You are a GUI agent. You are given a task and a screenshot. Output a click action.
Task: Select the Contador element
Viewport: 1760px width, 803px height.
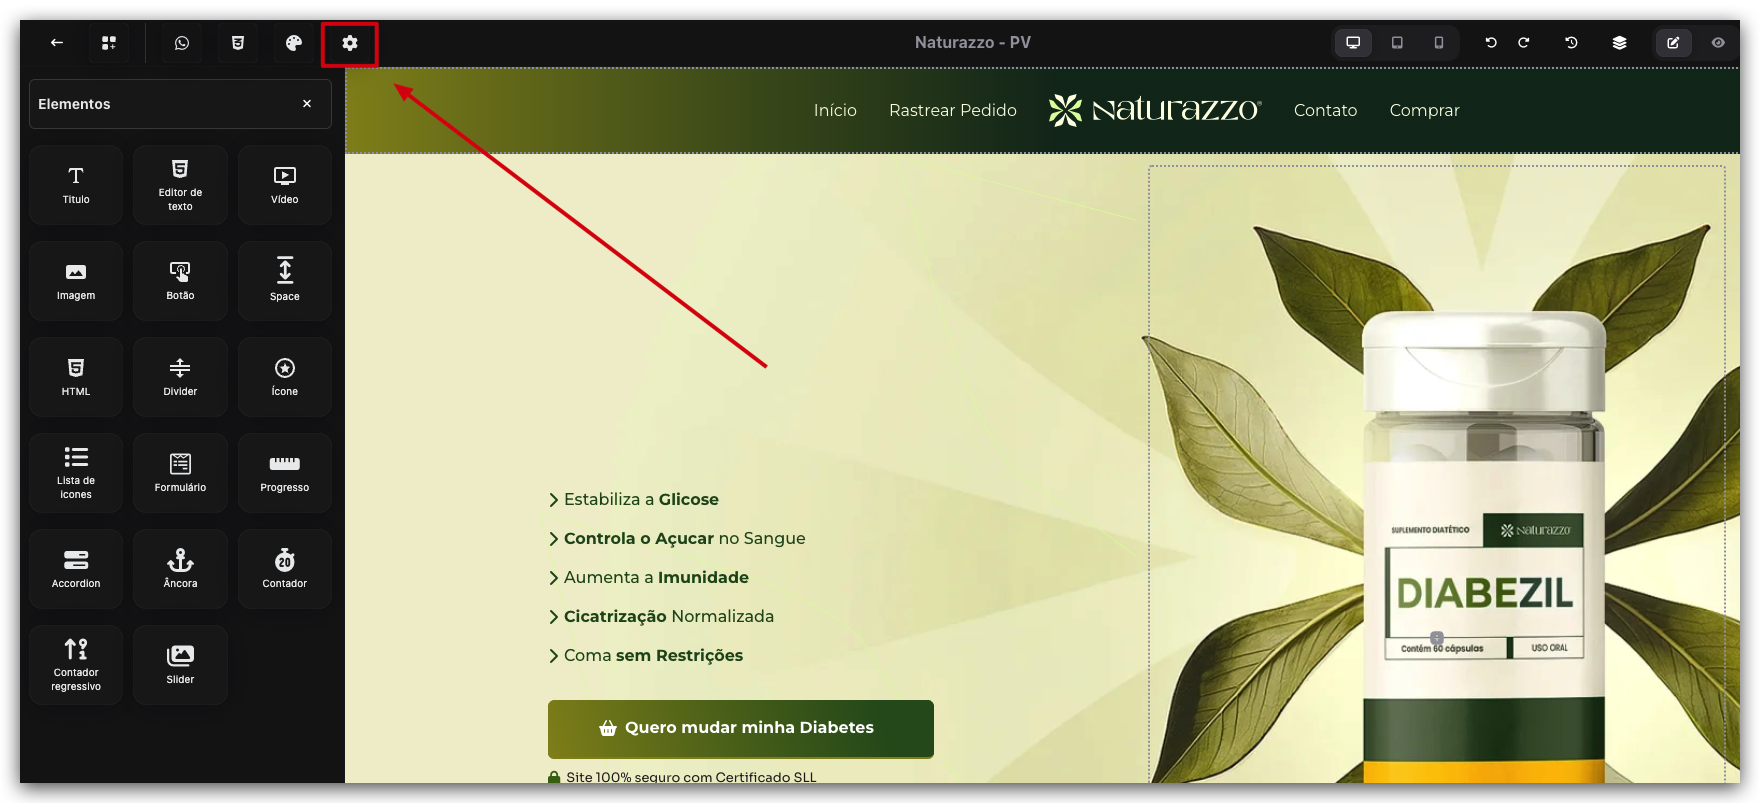coord(285,569)
